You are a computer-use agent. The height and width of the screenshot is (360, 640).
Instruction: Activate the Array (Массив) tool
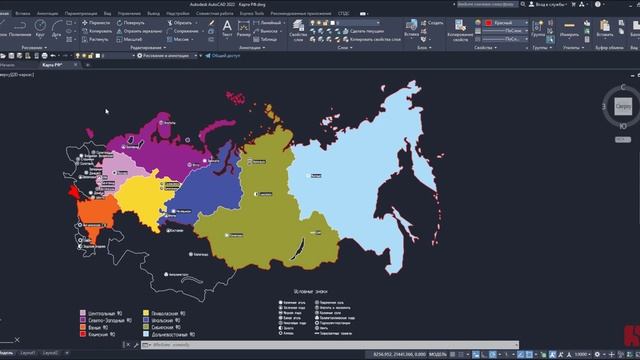[x=178, y=39]
